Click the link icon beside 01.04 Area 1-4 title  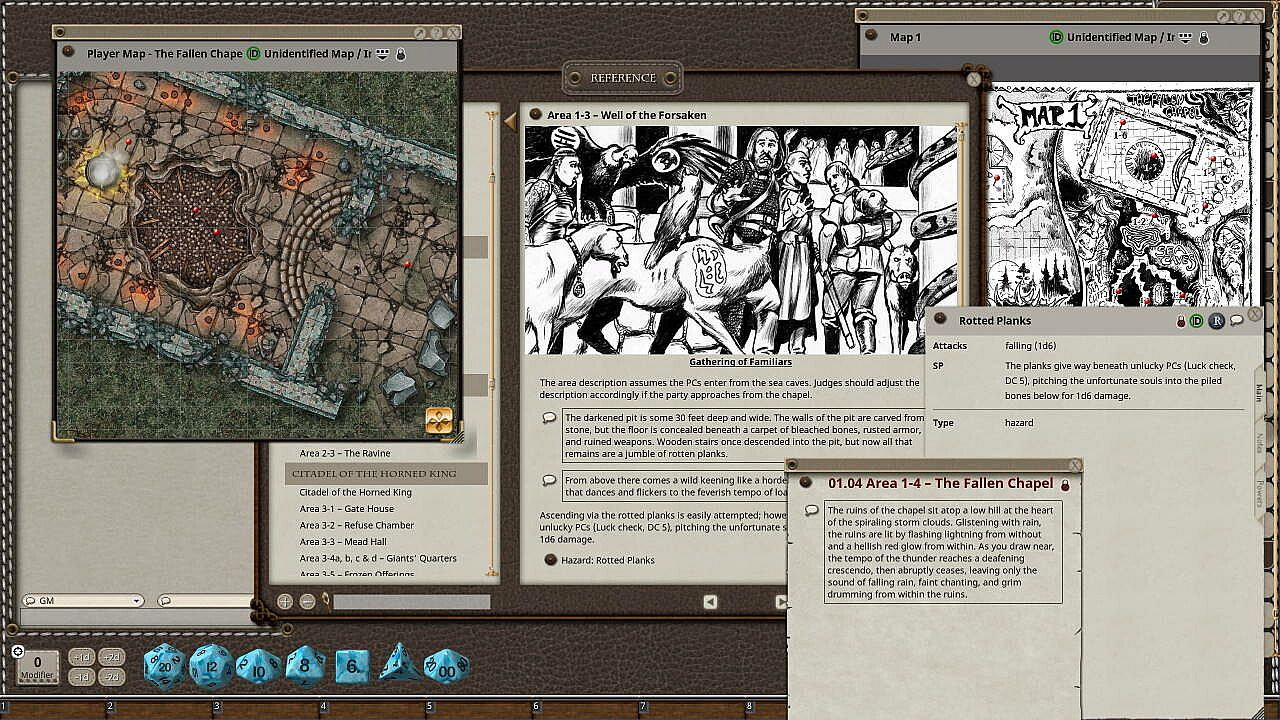(x=806, y=483)
